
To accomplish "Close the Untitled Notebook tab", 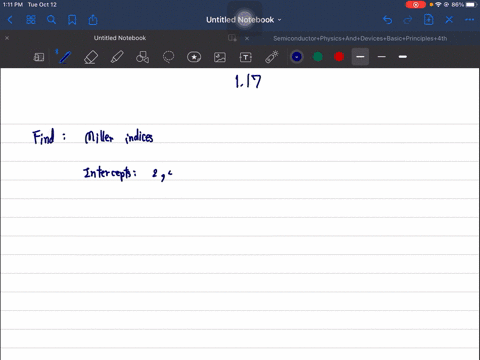I will click(7, 38).
